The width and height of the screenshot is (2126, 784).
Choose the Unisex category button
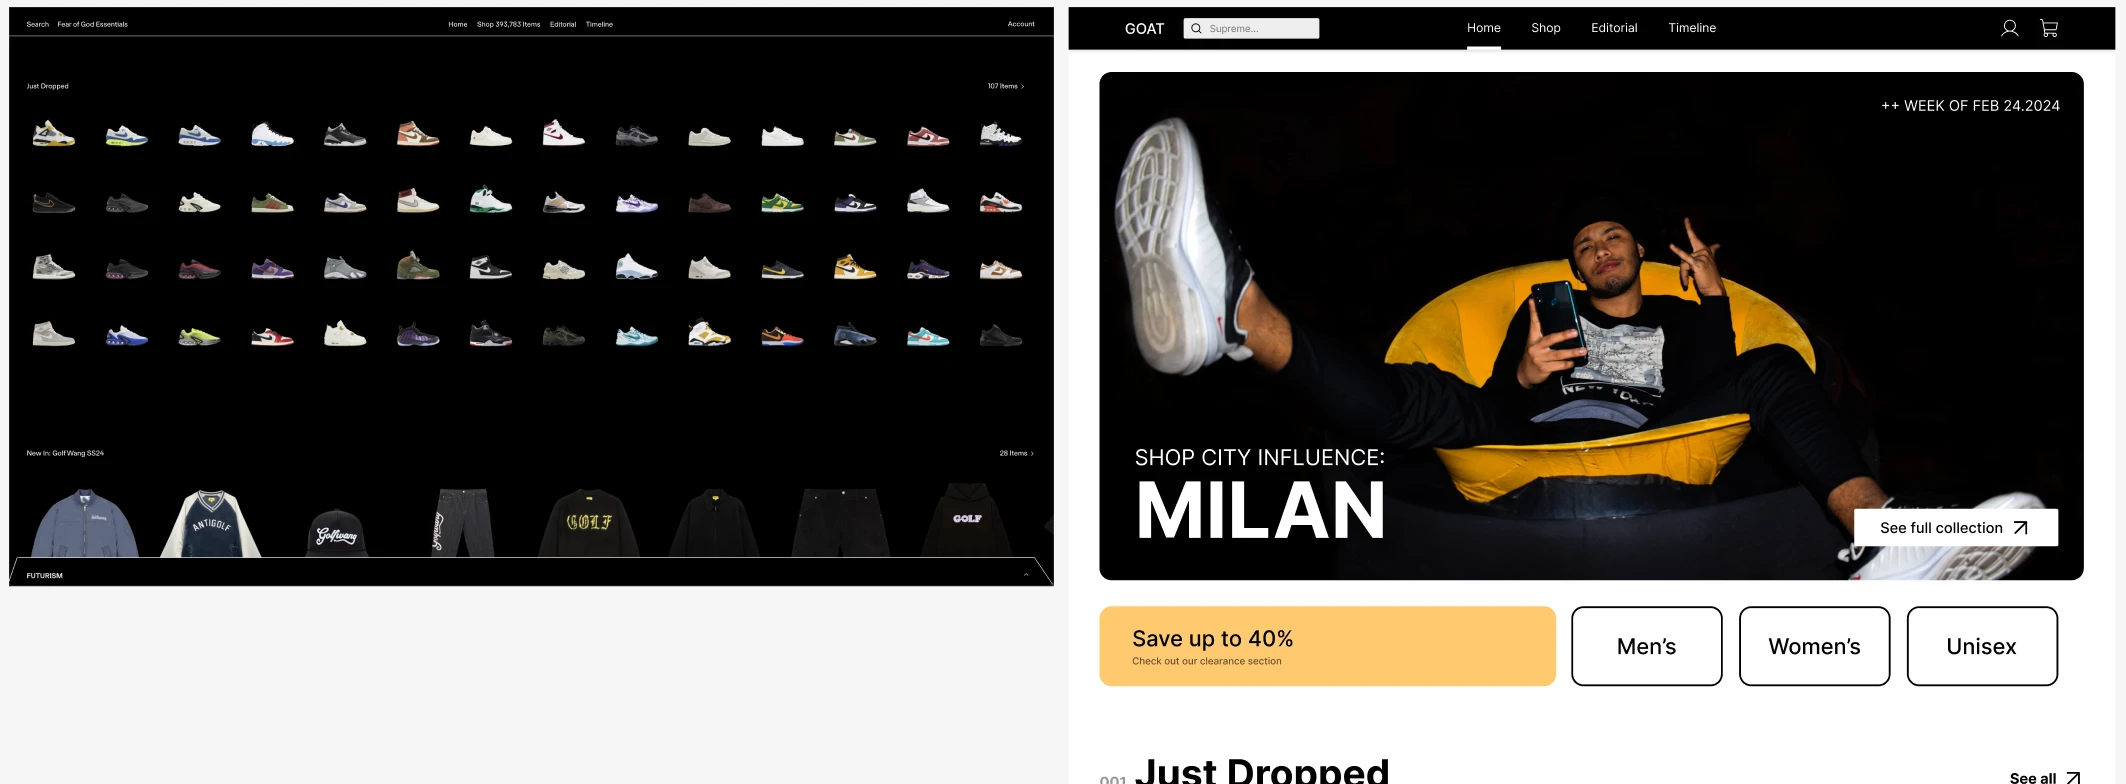(1982, 646)
